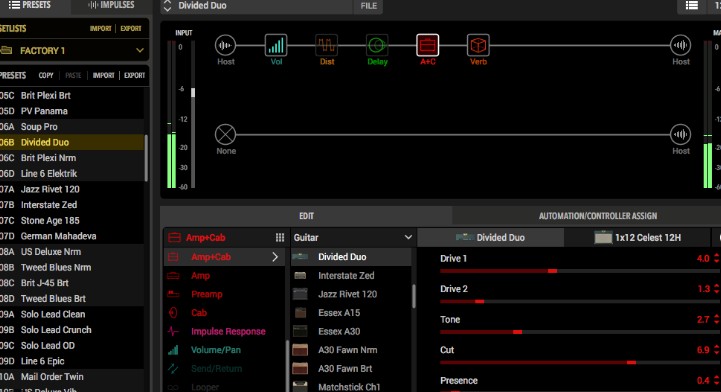Open the AUTOMATION/CONTROLLER ASSIGN tab
The height and width of the screenshot is (392, 721).
point(598,216)
